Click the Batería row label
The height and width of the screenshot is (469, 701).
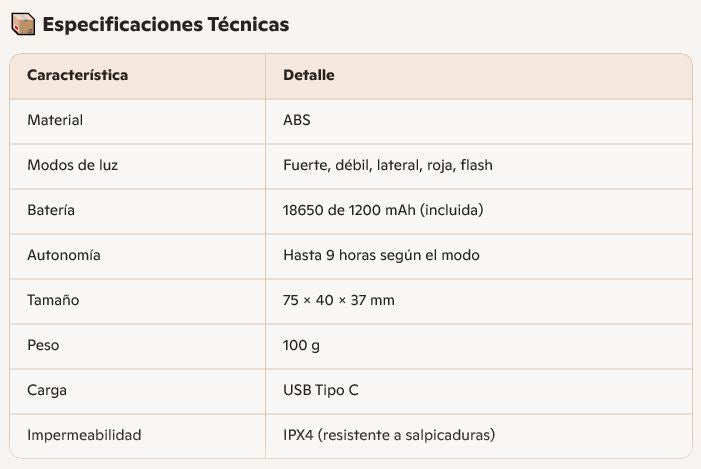click(51, 210)
